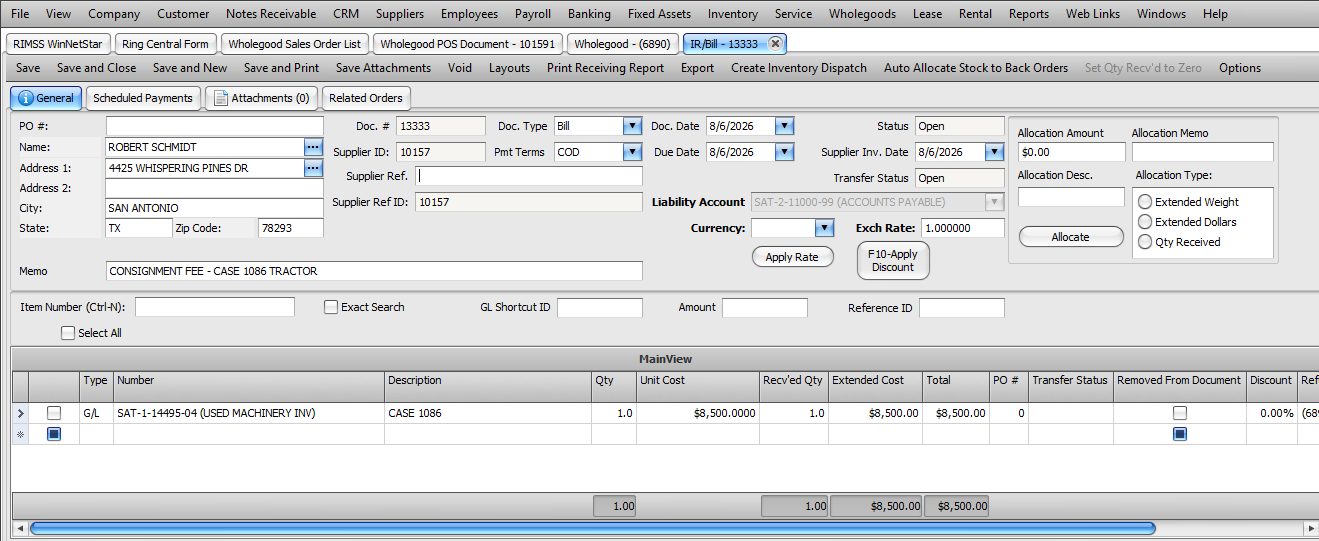Viewport: 1319px width, 541px height.
Task: Enable the Exact Search checkbox
Action: (x=331, y=307)
